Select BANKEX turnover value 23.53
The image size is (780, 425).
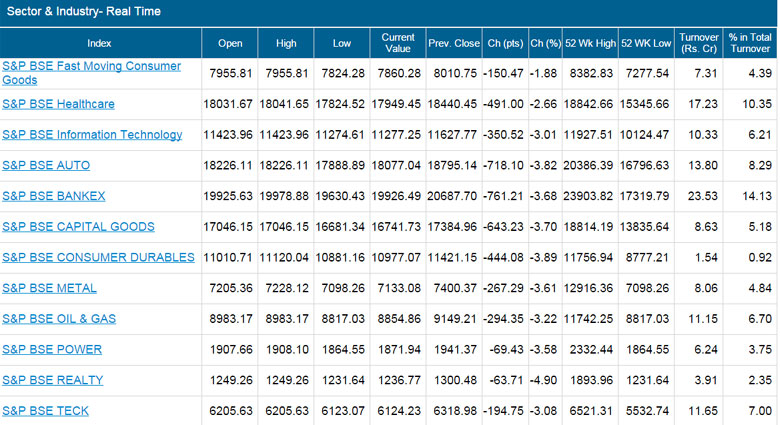click(x=702, y=196)
